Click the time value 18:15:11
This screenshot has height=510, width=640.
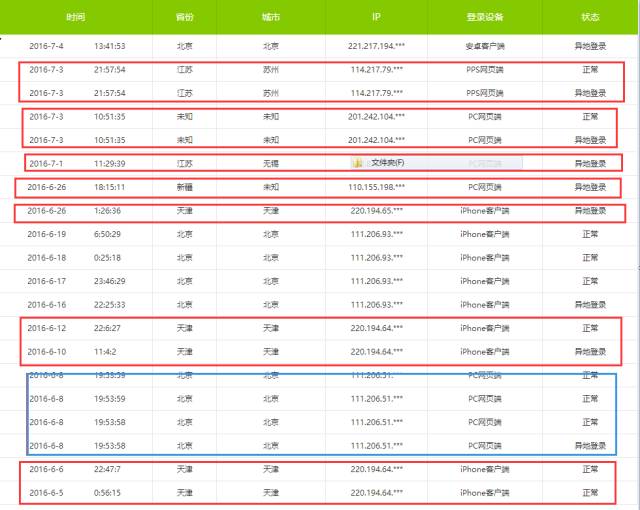109,187
